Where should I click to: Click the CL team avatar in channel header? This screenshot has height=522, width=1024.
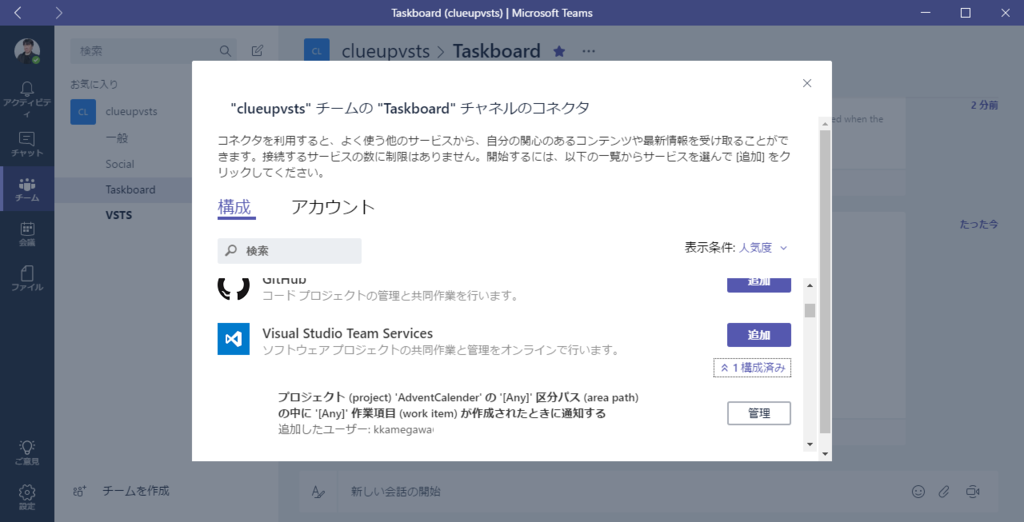pyautogui.click(x=317, y=51)
